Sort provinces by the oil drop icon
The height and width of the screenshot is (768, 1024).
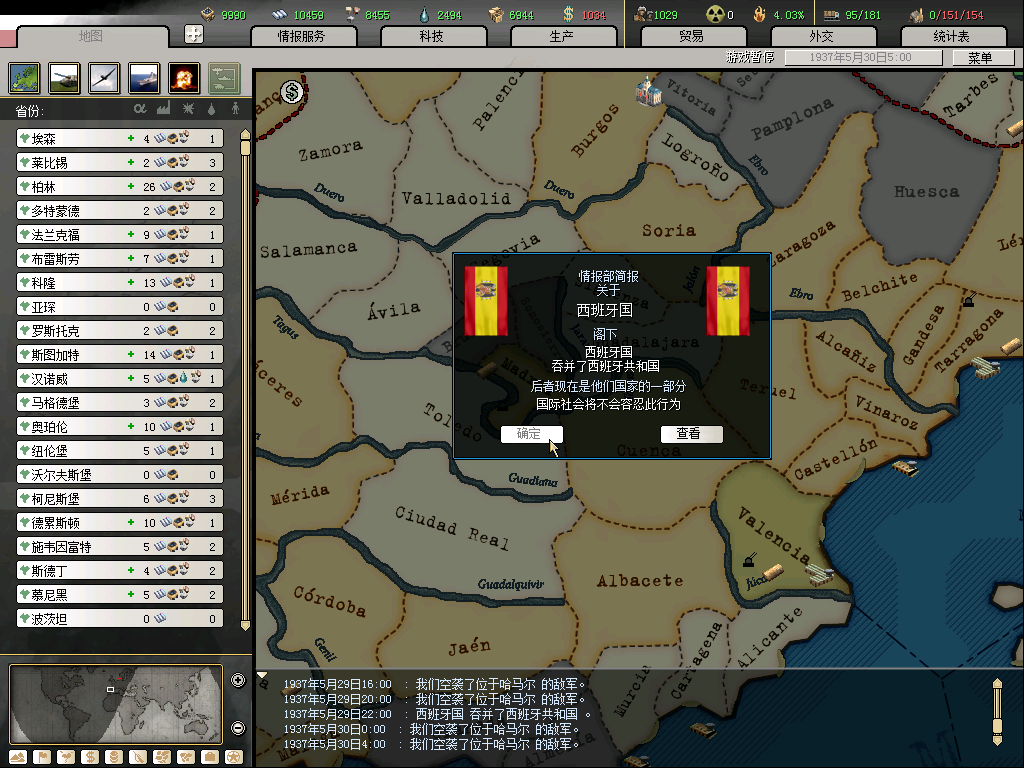pyautogui.click(x=212, y=109)
